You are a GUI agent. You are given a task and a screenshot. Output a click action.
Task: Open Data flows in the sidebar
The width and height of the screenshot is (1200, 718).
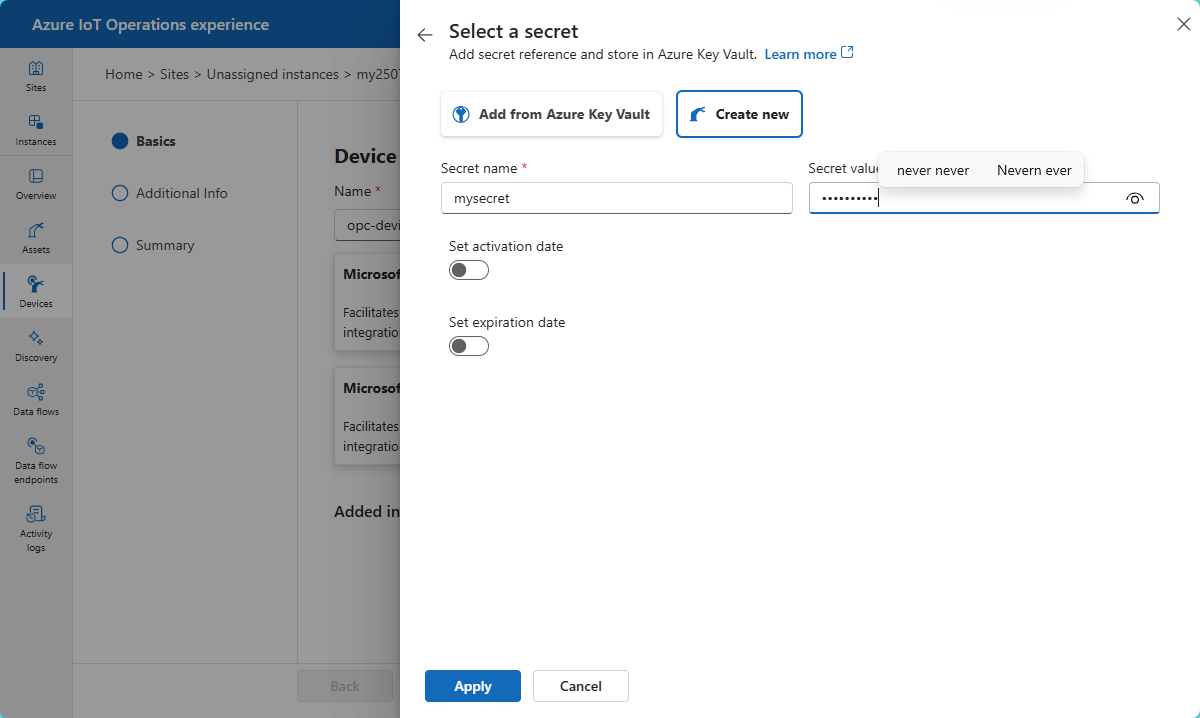point(36,400)
